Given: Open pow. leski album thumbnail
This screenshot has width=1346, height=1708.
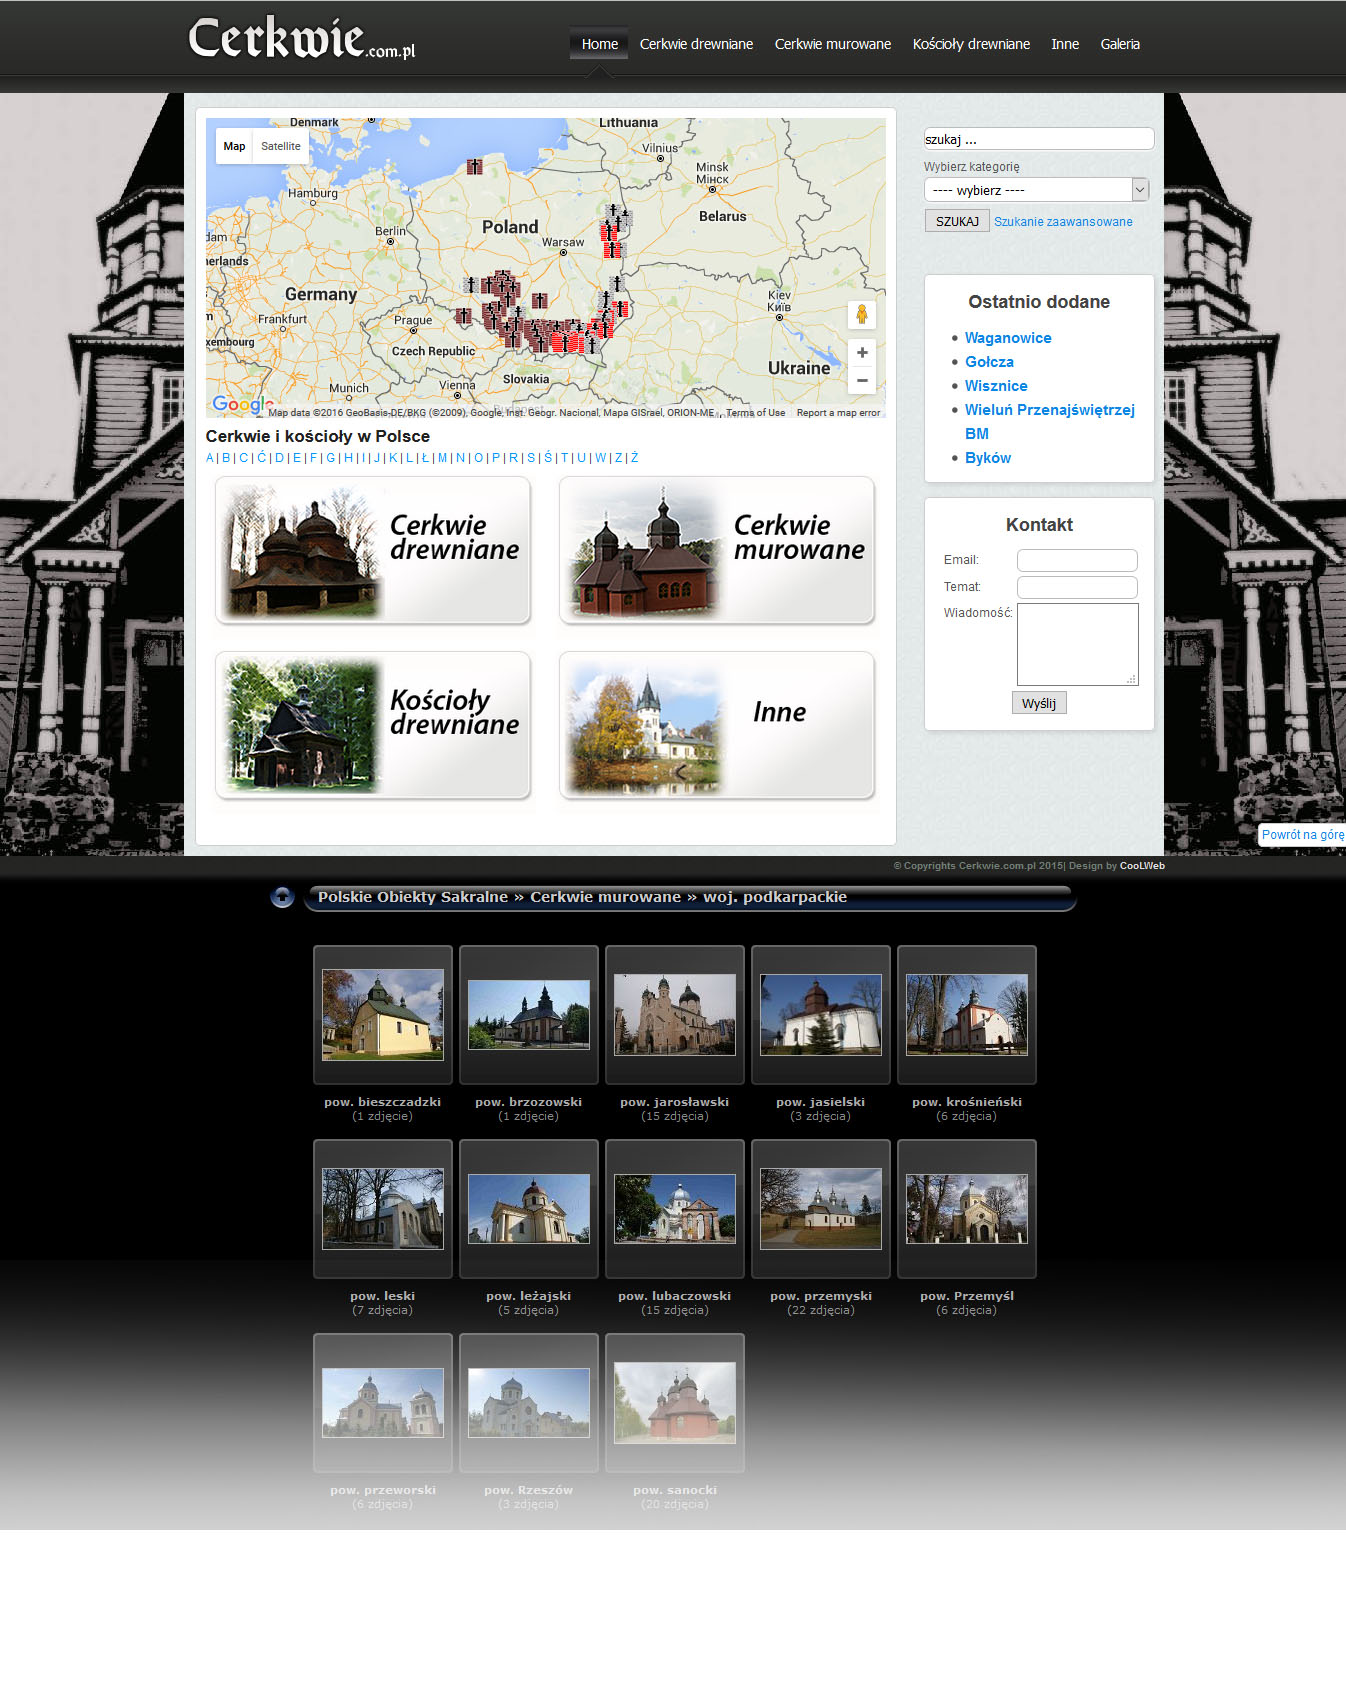Looking at the screenshot, I should 383,1208.
